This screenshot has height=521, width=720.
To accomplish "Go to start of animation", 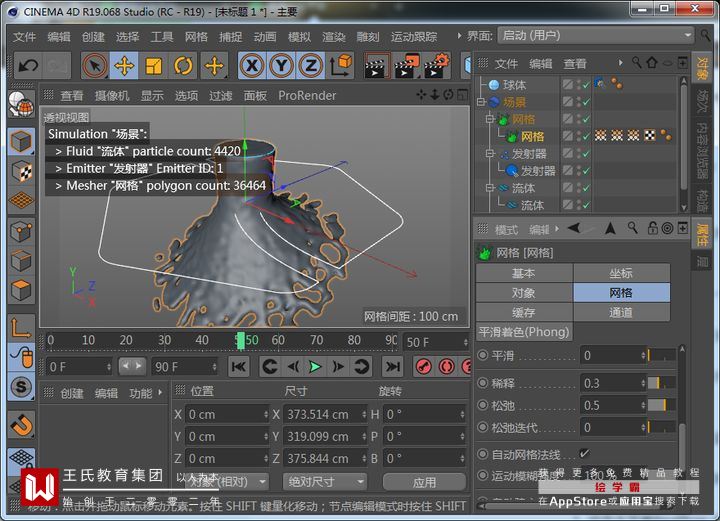I will (239, 367).
